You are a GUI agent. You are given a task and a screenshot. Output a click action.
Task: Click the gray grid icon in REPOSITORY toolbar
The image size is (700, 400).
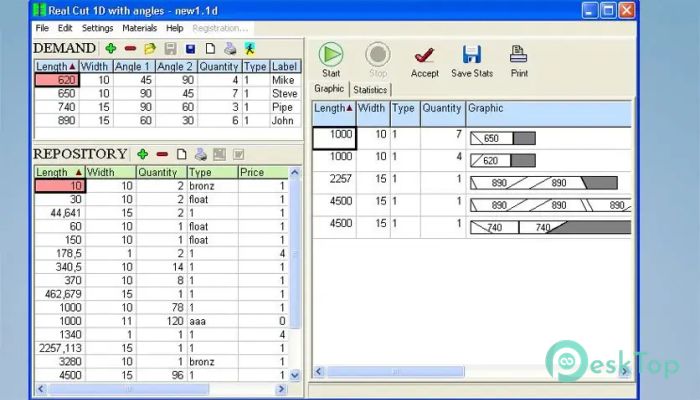(219, 154)
